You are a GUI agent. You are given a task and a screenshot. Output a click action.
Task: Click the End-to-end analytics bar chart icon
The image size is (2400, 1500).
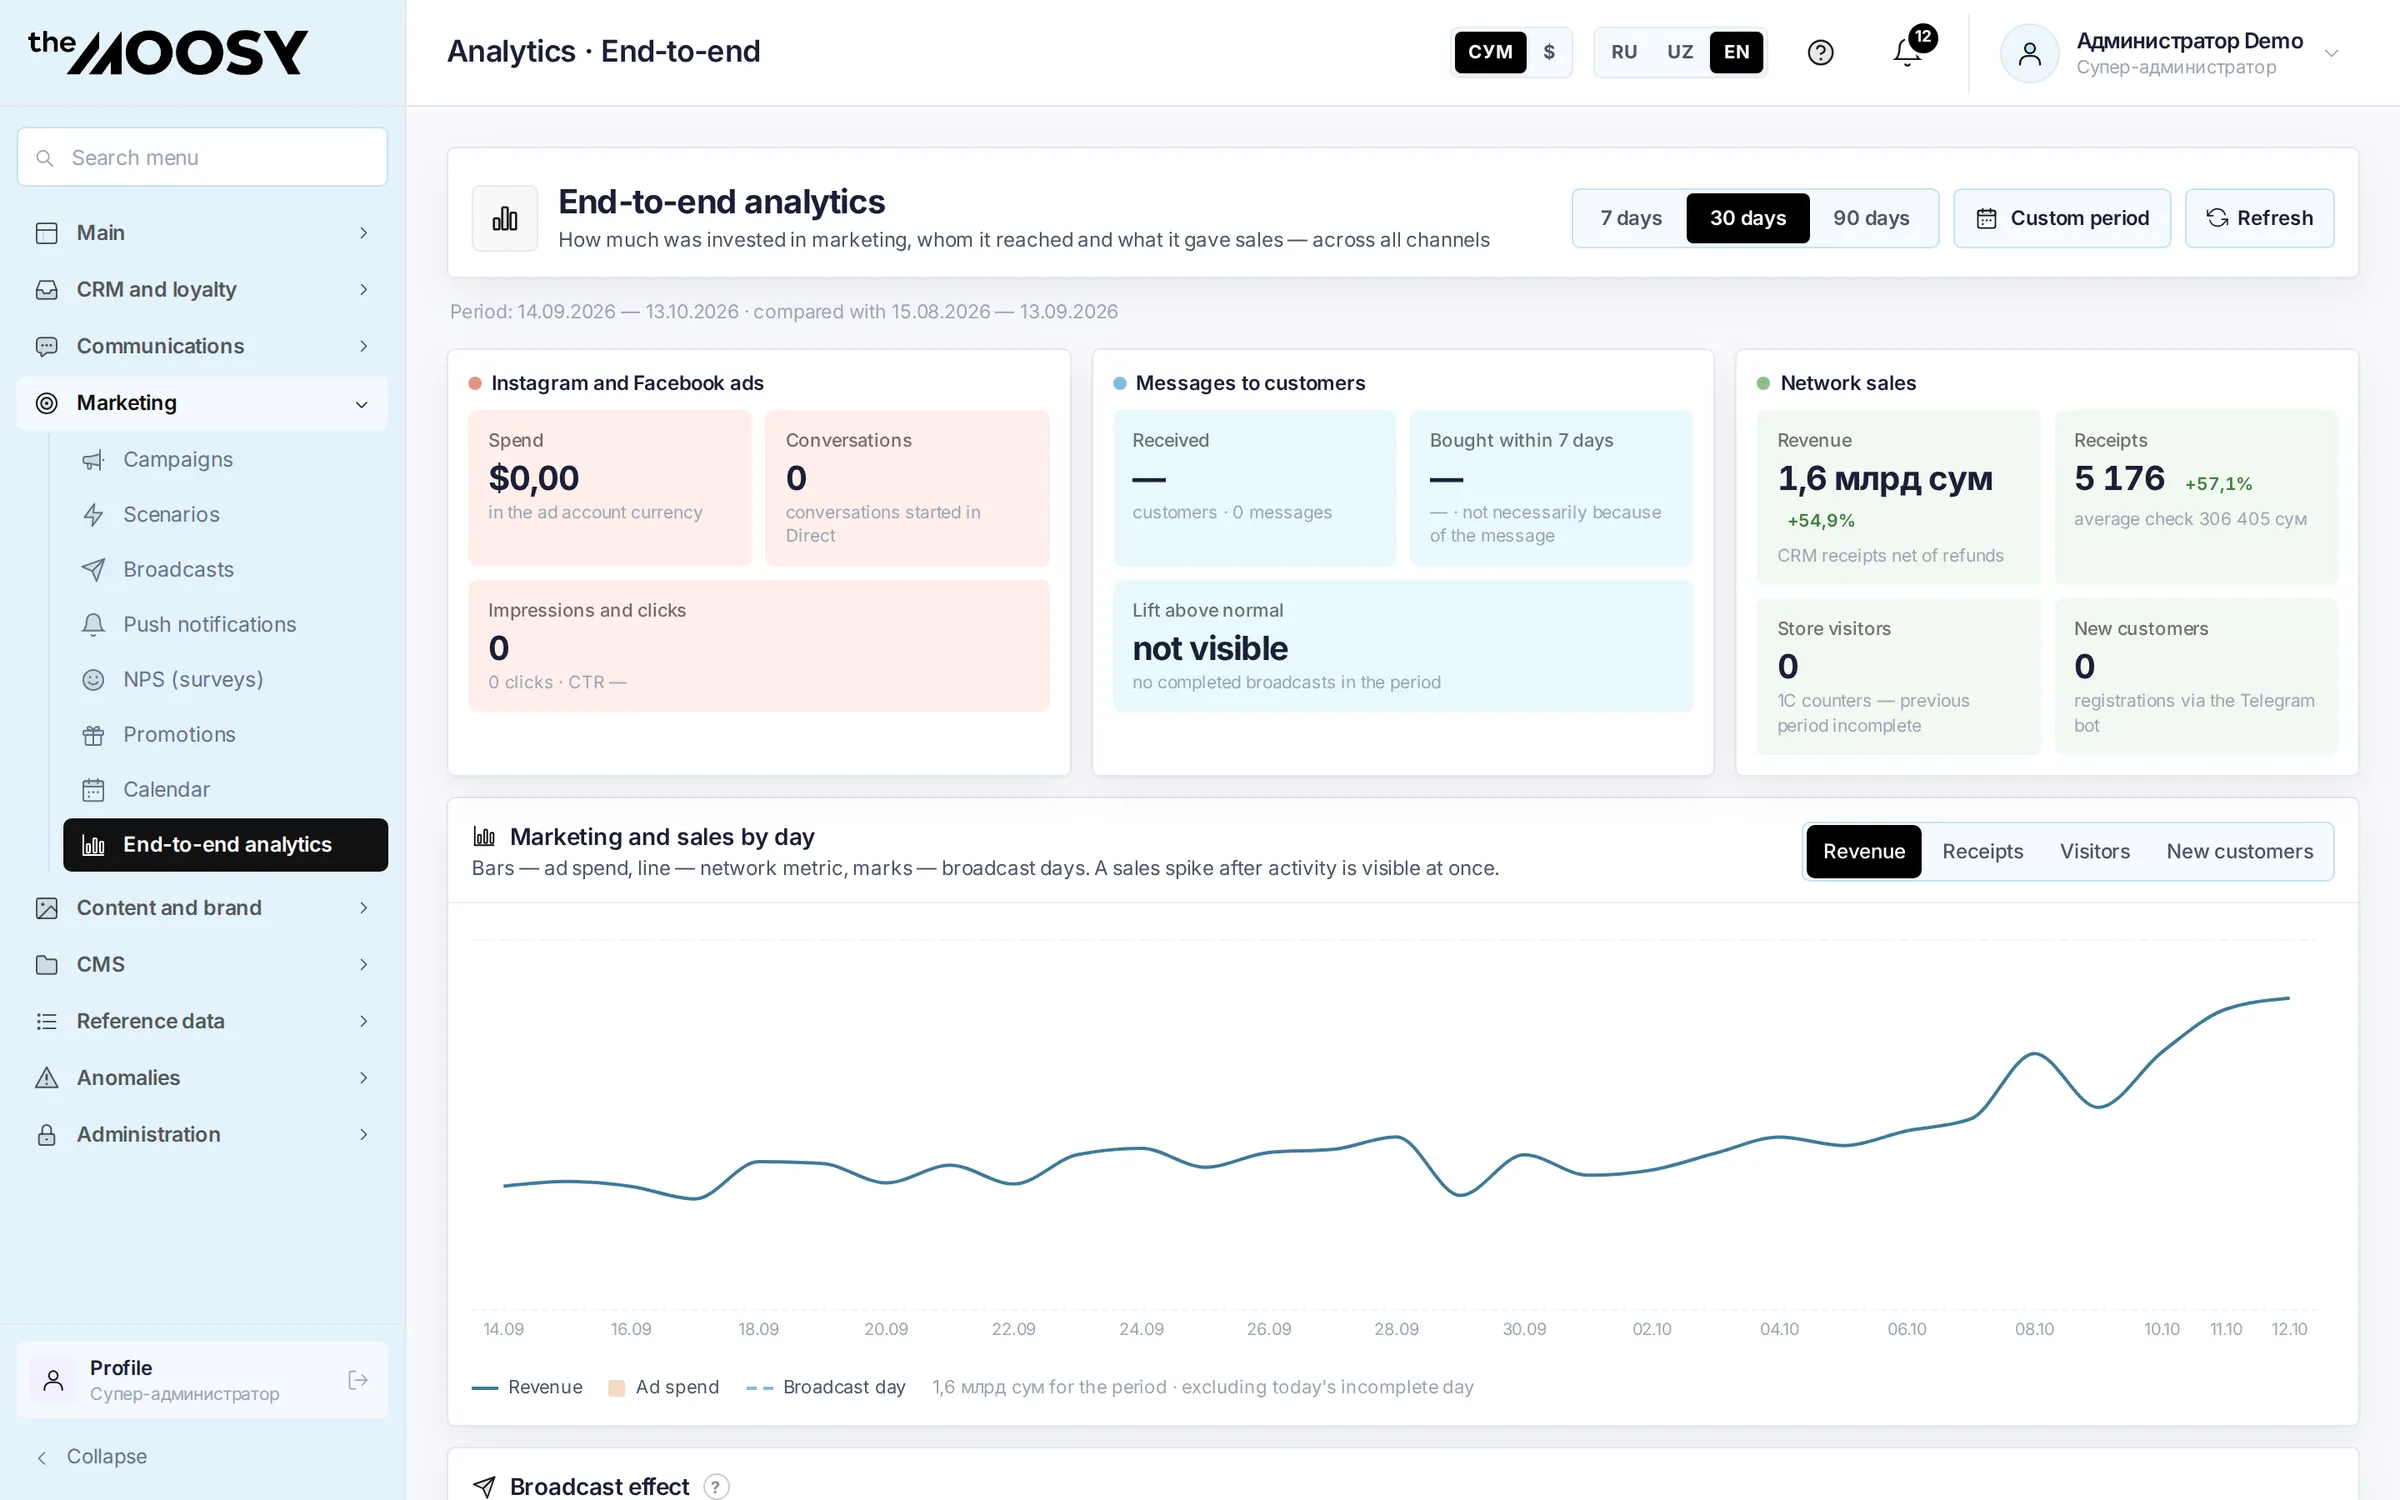pos(93,845)
